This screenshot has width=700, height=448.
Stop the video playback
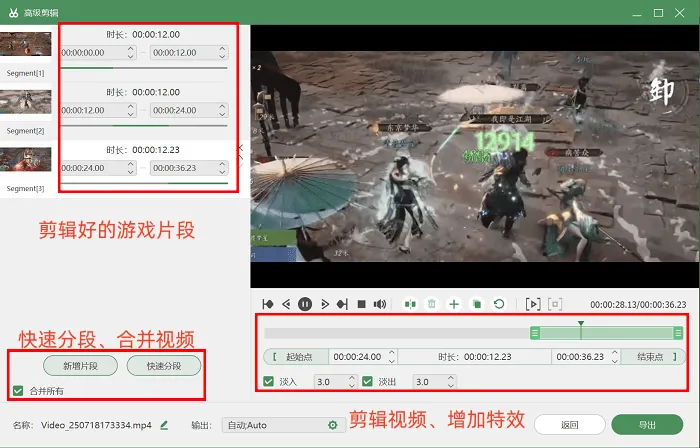click(x=362, y=304)
